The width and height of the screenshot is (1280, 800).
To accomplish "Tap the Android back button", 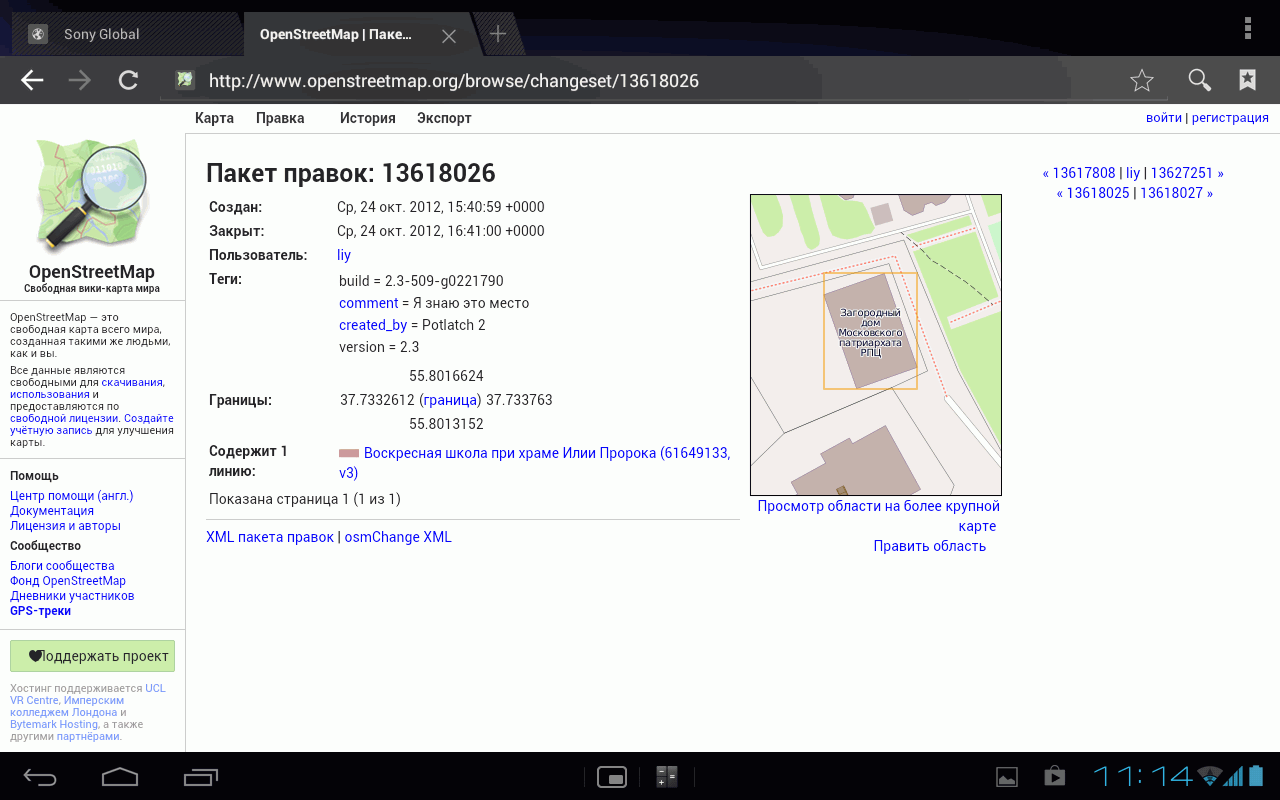I will click(x=41, y=776).
